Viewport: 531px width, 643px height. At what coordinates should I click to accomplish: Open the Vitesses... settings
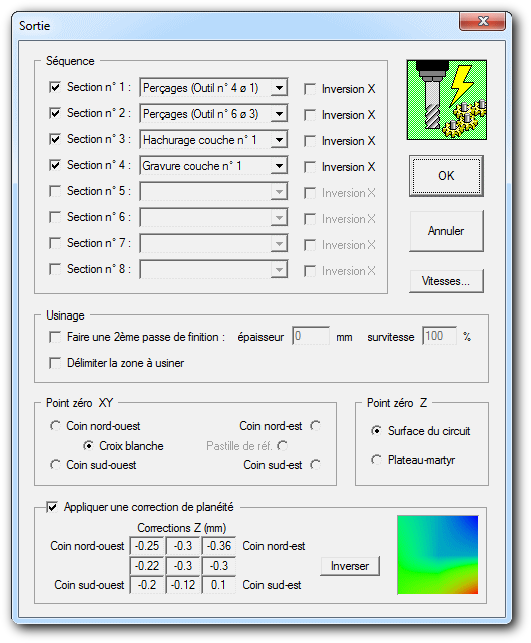click(x=446, y=281)
